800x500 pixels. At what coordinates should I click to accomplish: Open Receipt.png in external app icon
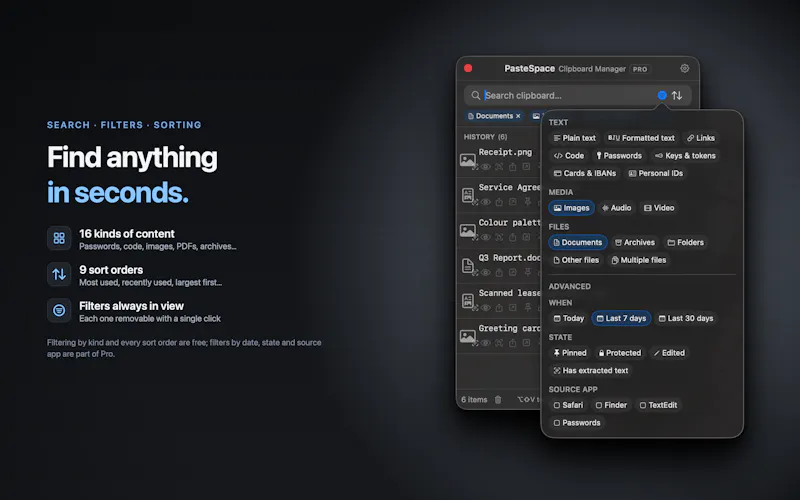tap(526, 167)
